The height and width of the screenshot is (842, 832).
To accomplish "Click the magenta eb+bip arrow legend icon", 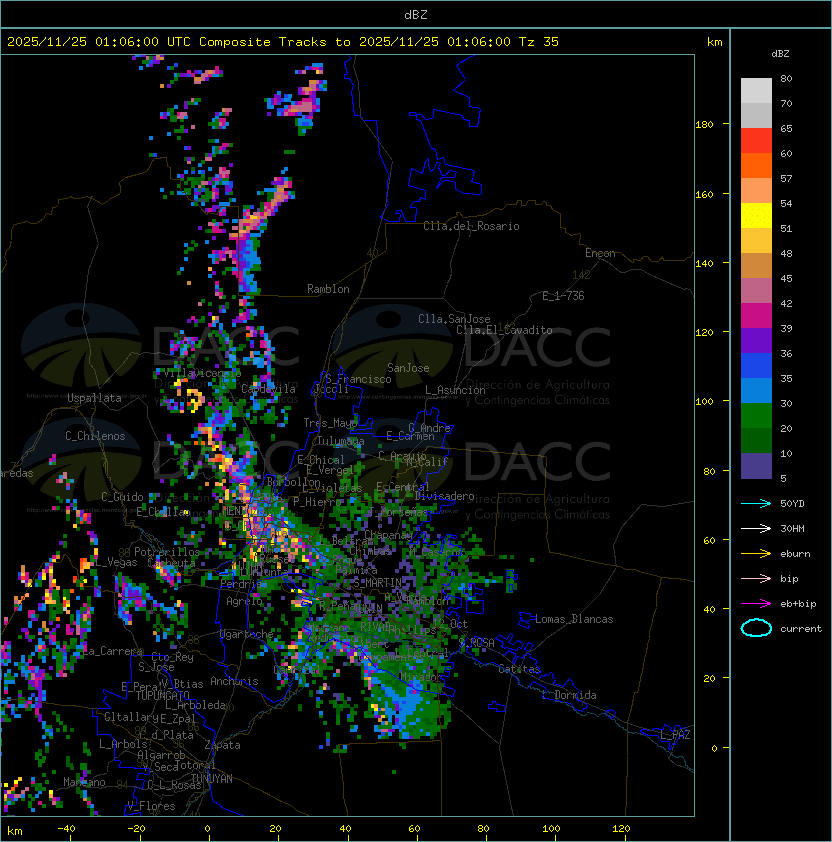I will [756, 604].
